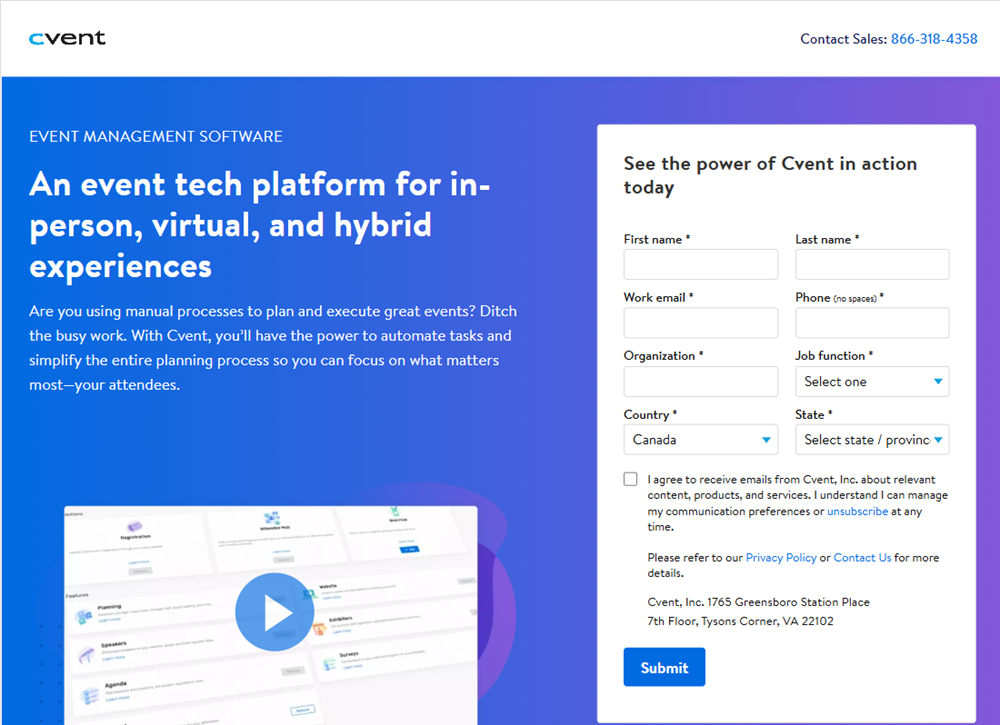Click the 'EVENT MANAGEMENT SOFTWARE' label
1000x725 pixels.
point(156,136)
